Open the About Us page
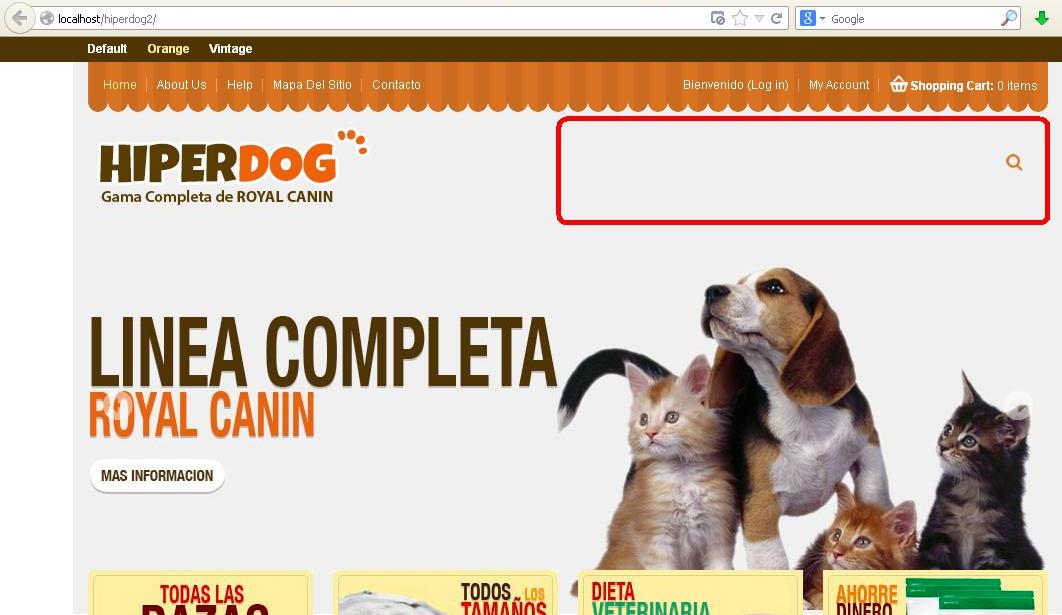The image size is (1062, 615). (181, 85)
